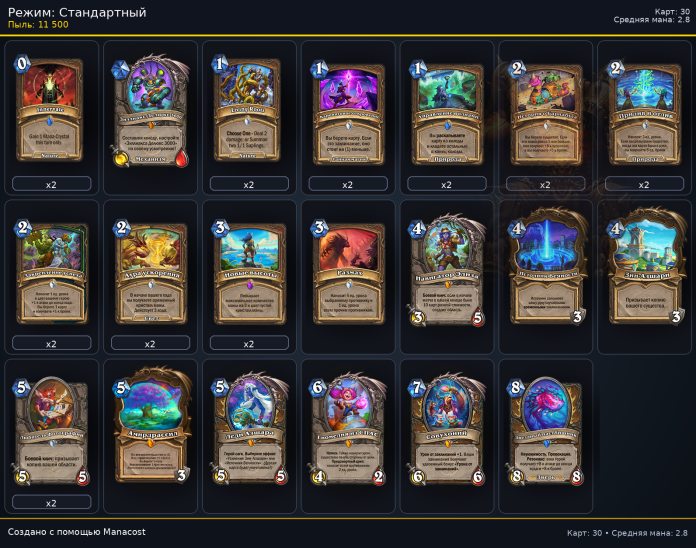Viewport: 696px width, 548px height.
Task: Click the 7-mana gem on Сонухозяй card
Action: (x=417, y=387)
